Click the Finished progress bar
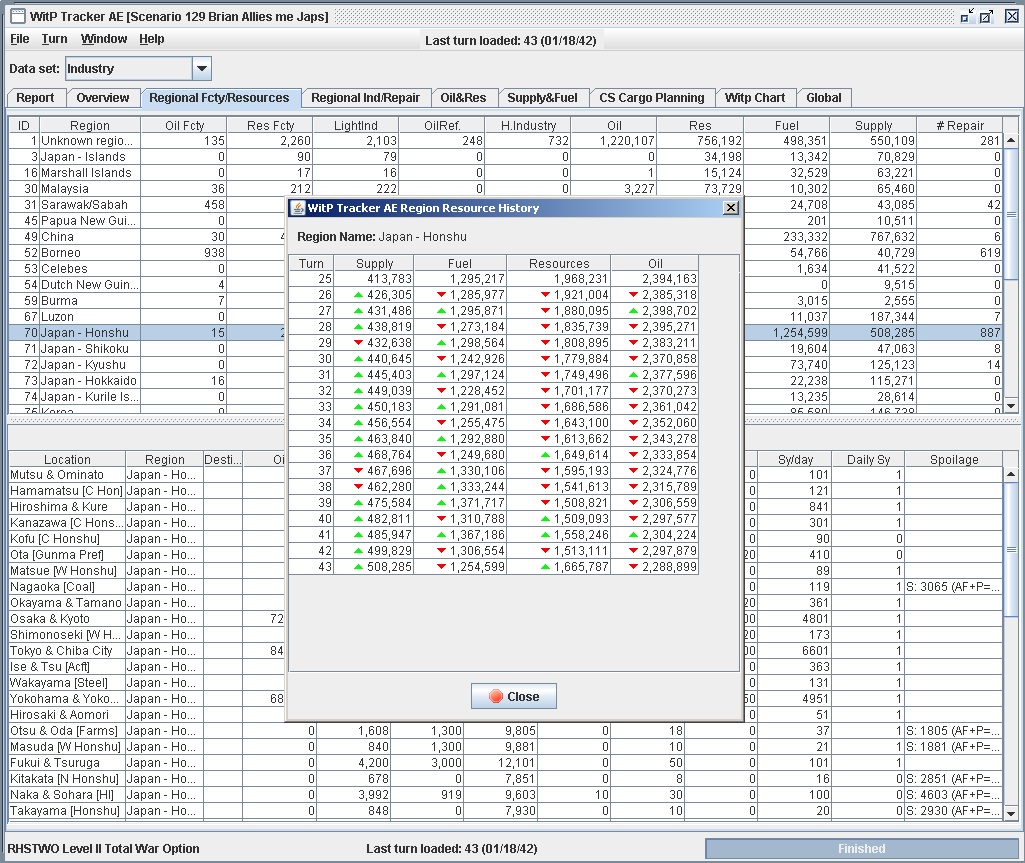This screenshot has height=863, width=1025. coord(862,849)
